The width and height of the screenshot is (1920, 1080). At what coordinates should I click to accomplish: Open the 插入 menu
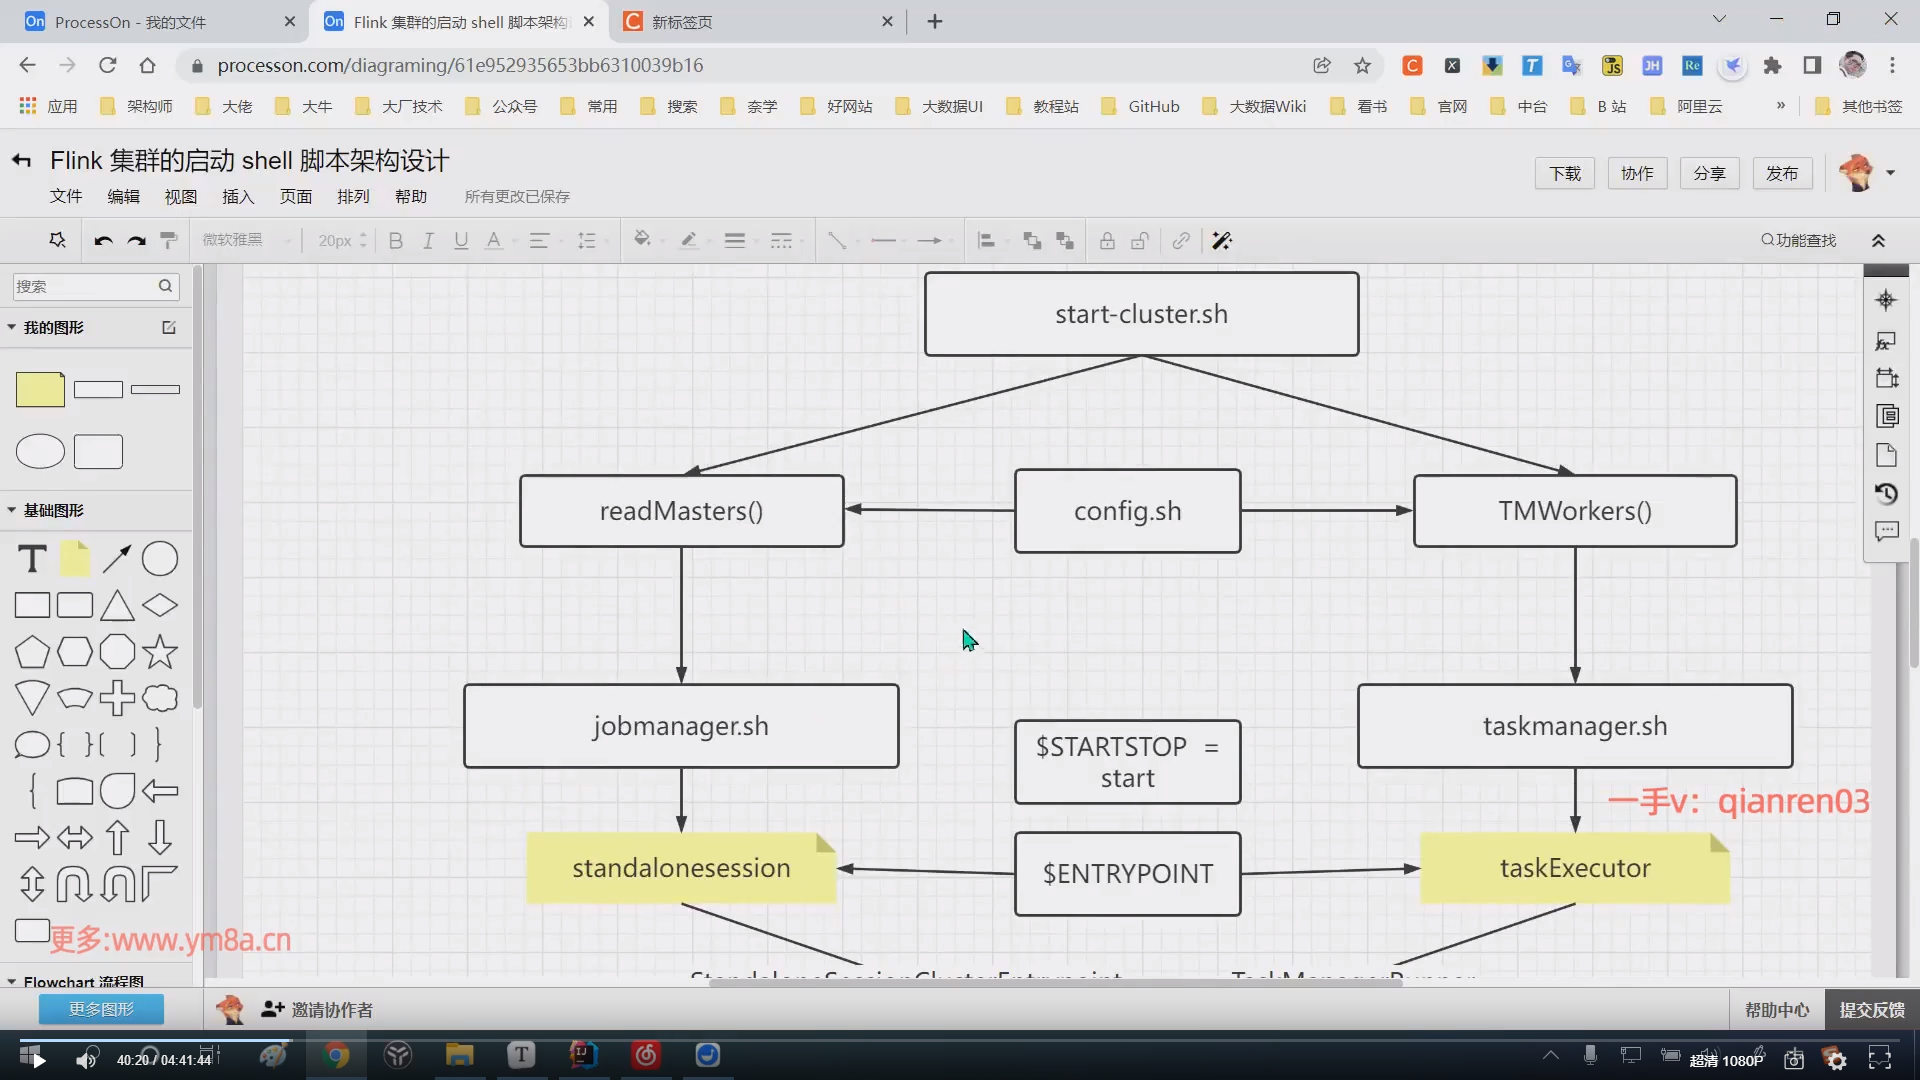click(x=238, y=197)
